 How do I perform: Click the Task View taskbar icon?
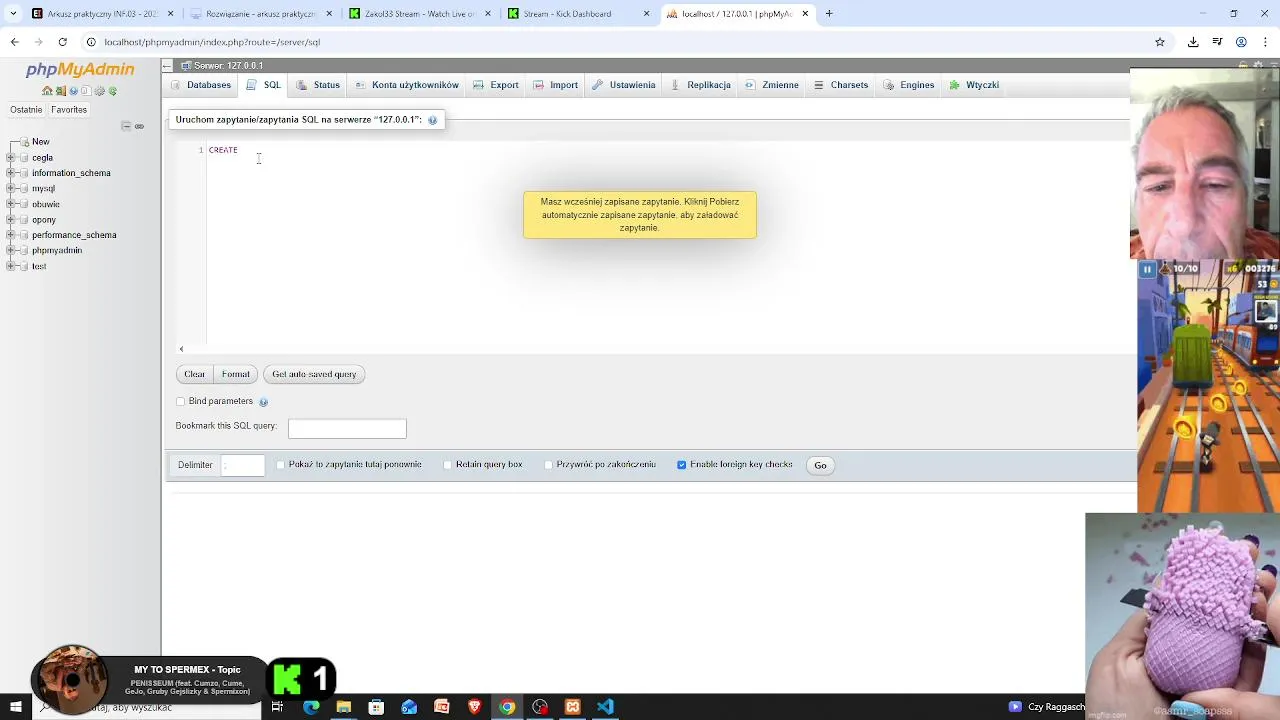point(277,707)
